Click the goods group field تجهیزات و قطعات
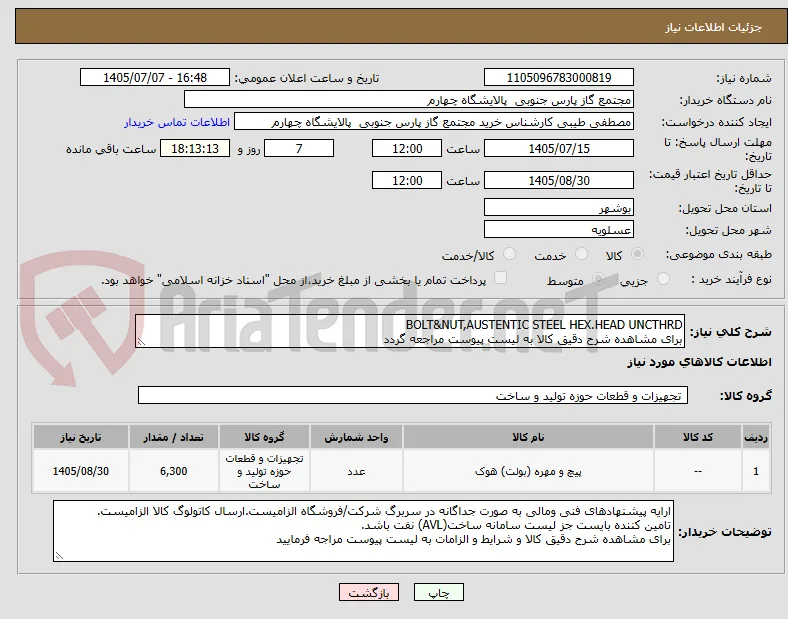This screenshot has height=619, width=788. (x=413, y=395)
